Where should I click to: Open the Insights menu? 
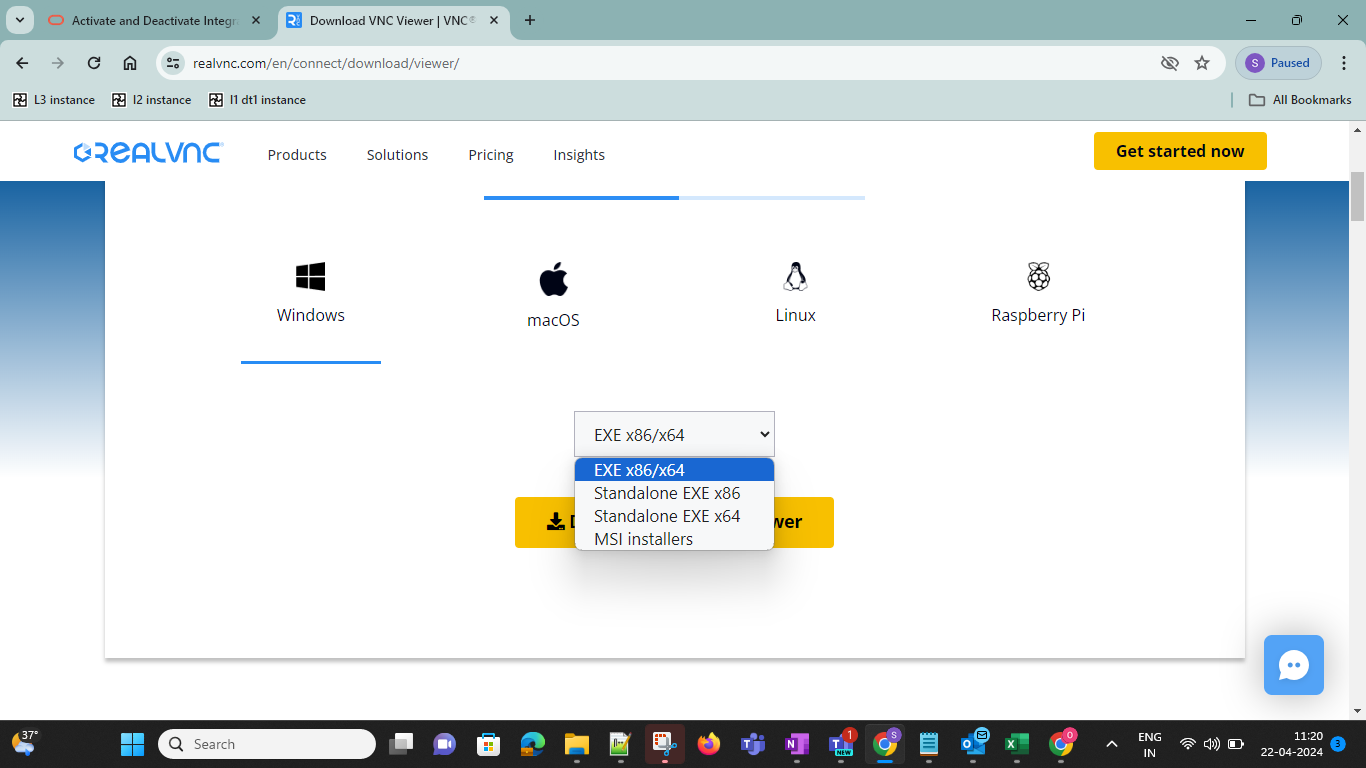click(x=579, y=155)
